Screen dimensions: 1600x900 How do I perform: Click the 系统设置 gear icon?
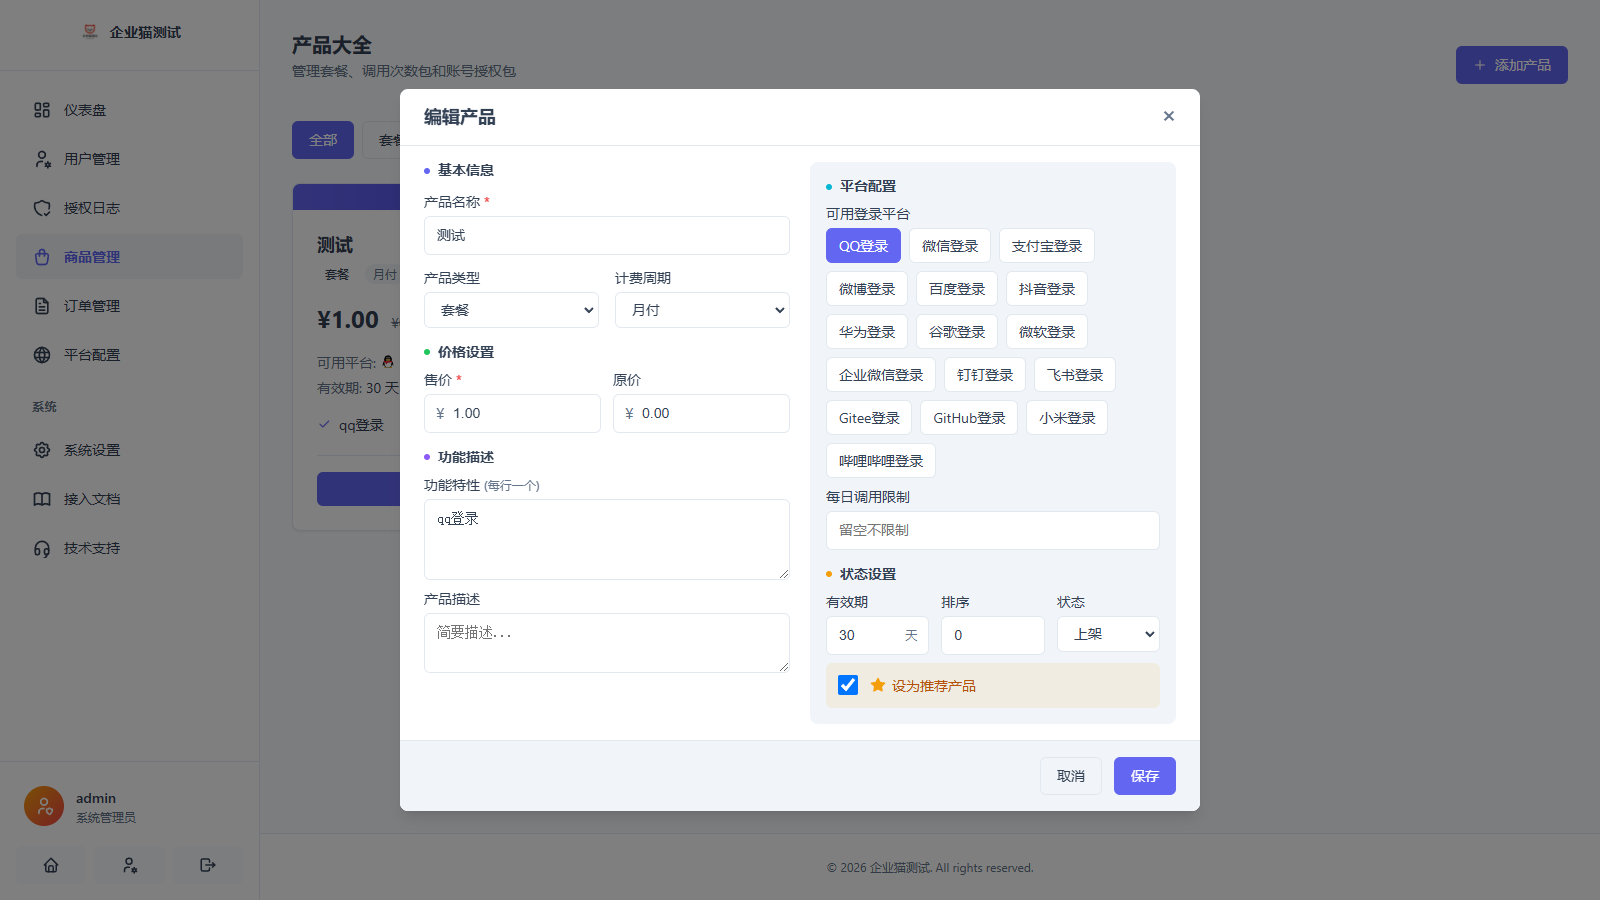point(42,450)
